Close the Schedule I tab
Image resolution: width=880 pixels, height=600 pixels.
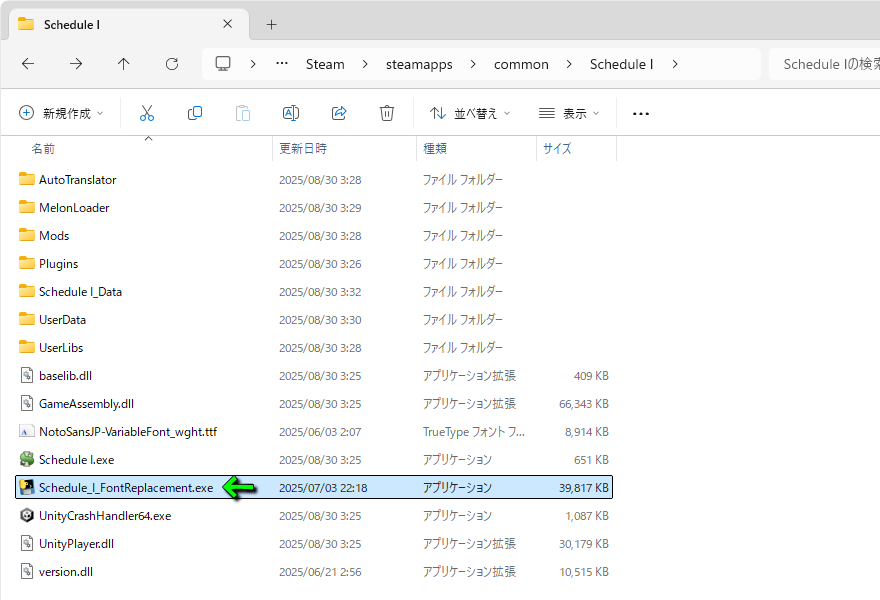click(227, 24)
